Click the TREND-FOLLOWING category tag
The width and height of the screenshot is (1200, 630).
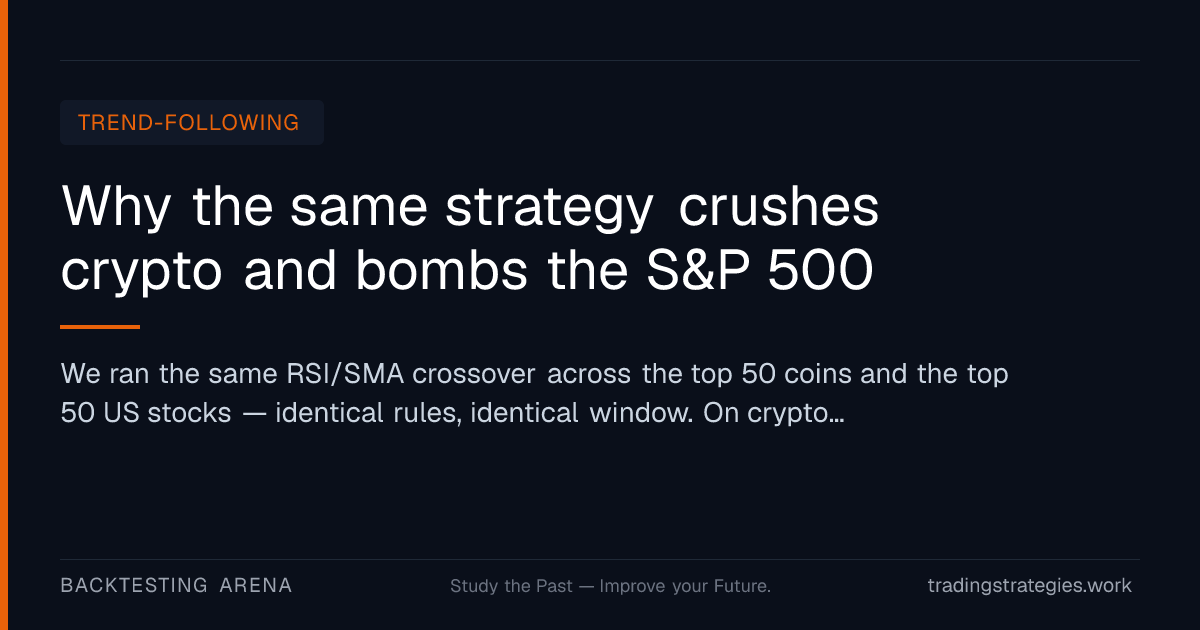(x=192, y=123)
